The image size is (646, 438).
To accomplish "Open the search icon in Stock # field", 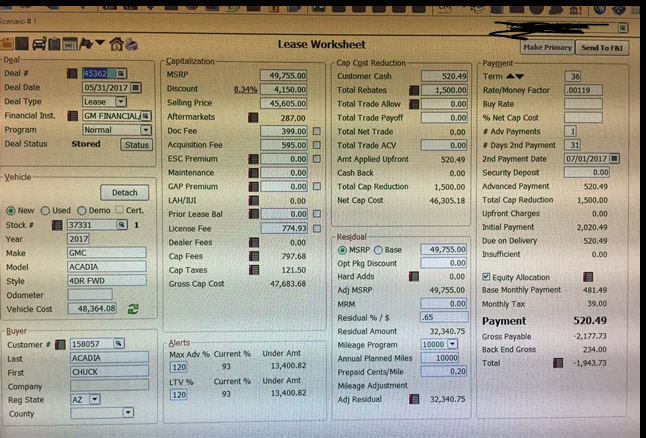I will click(122, 225).
